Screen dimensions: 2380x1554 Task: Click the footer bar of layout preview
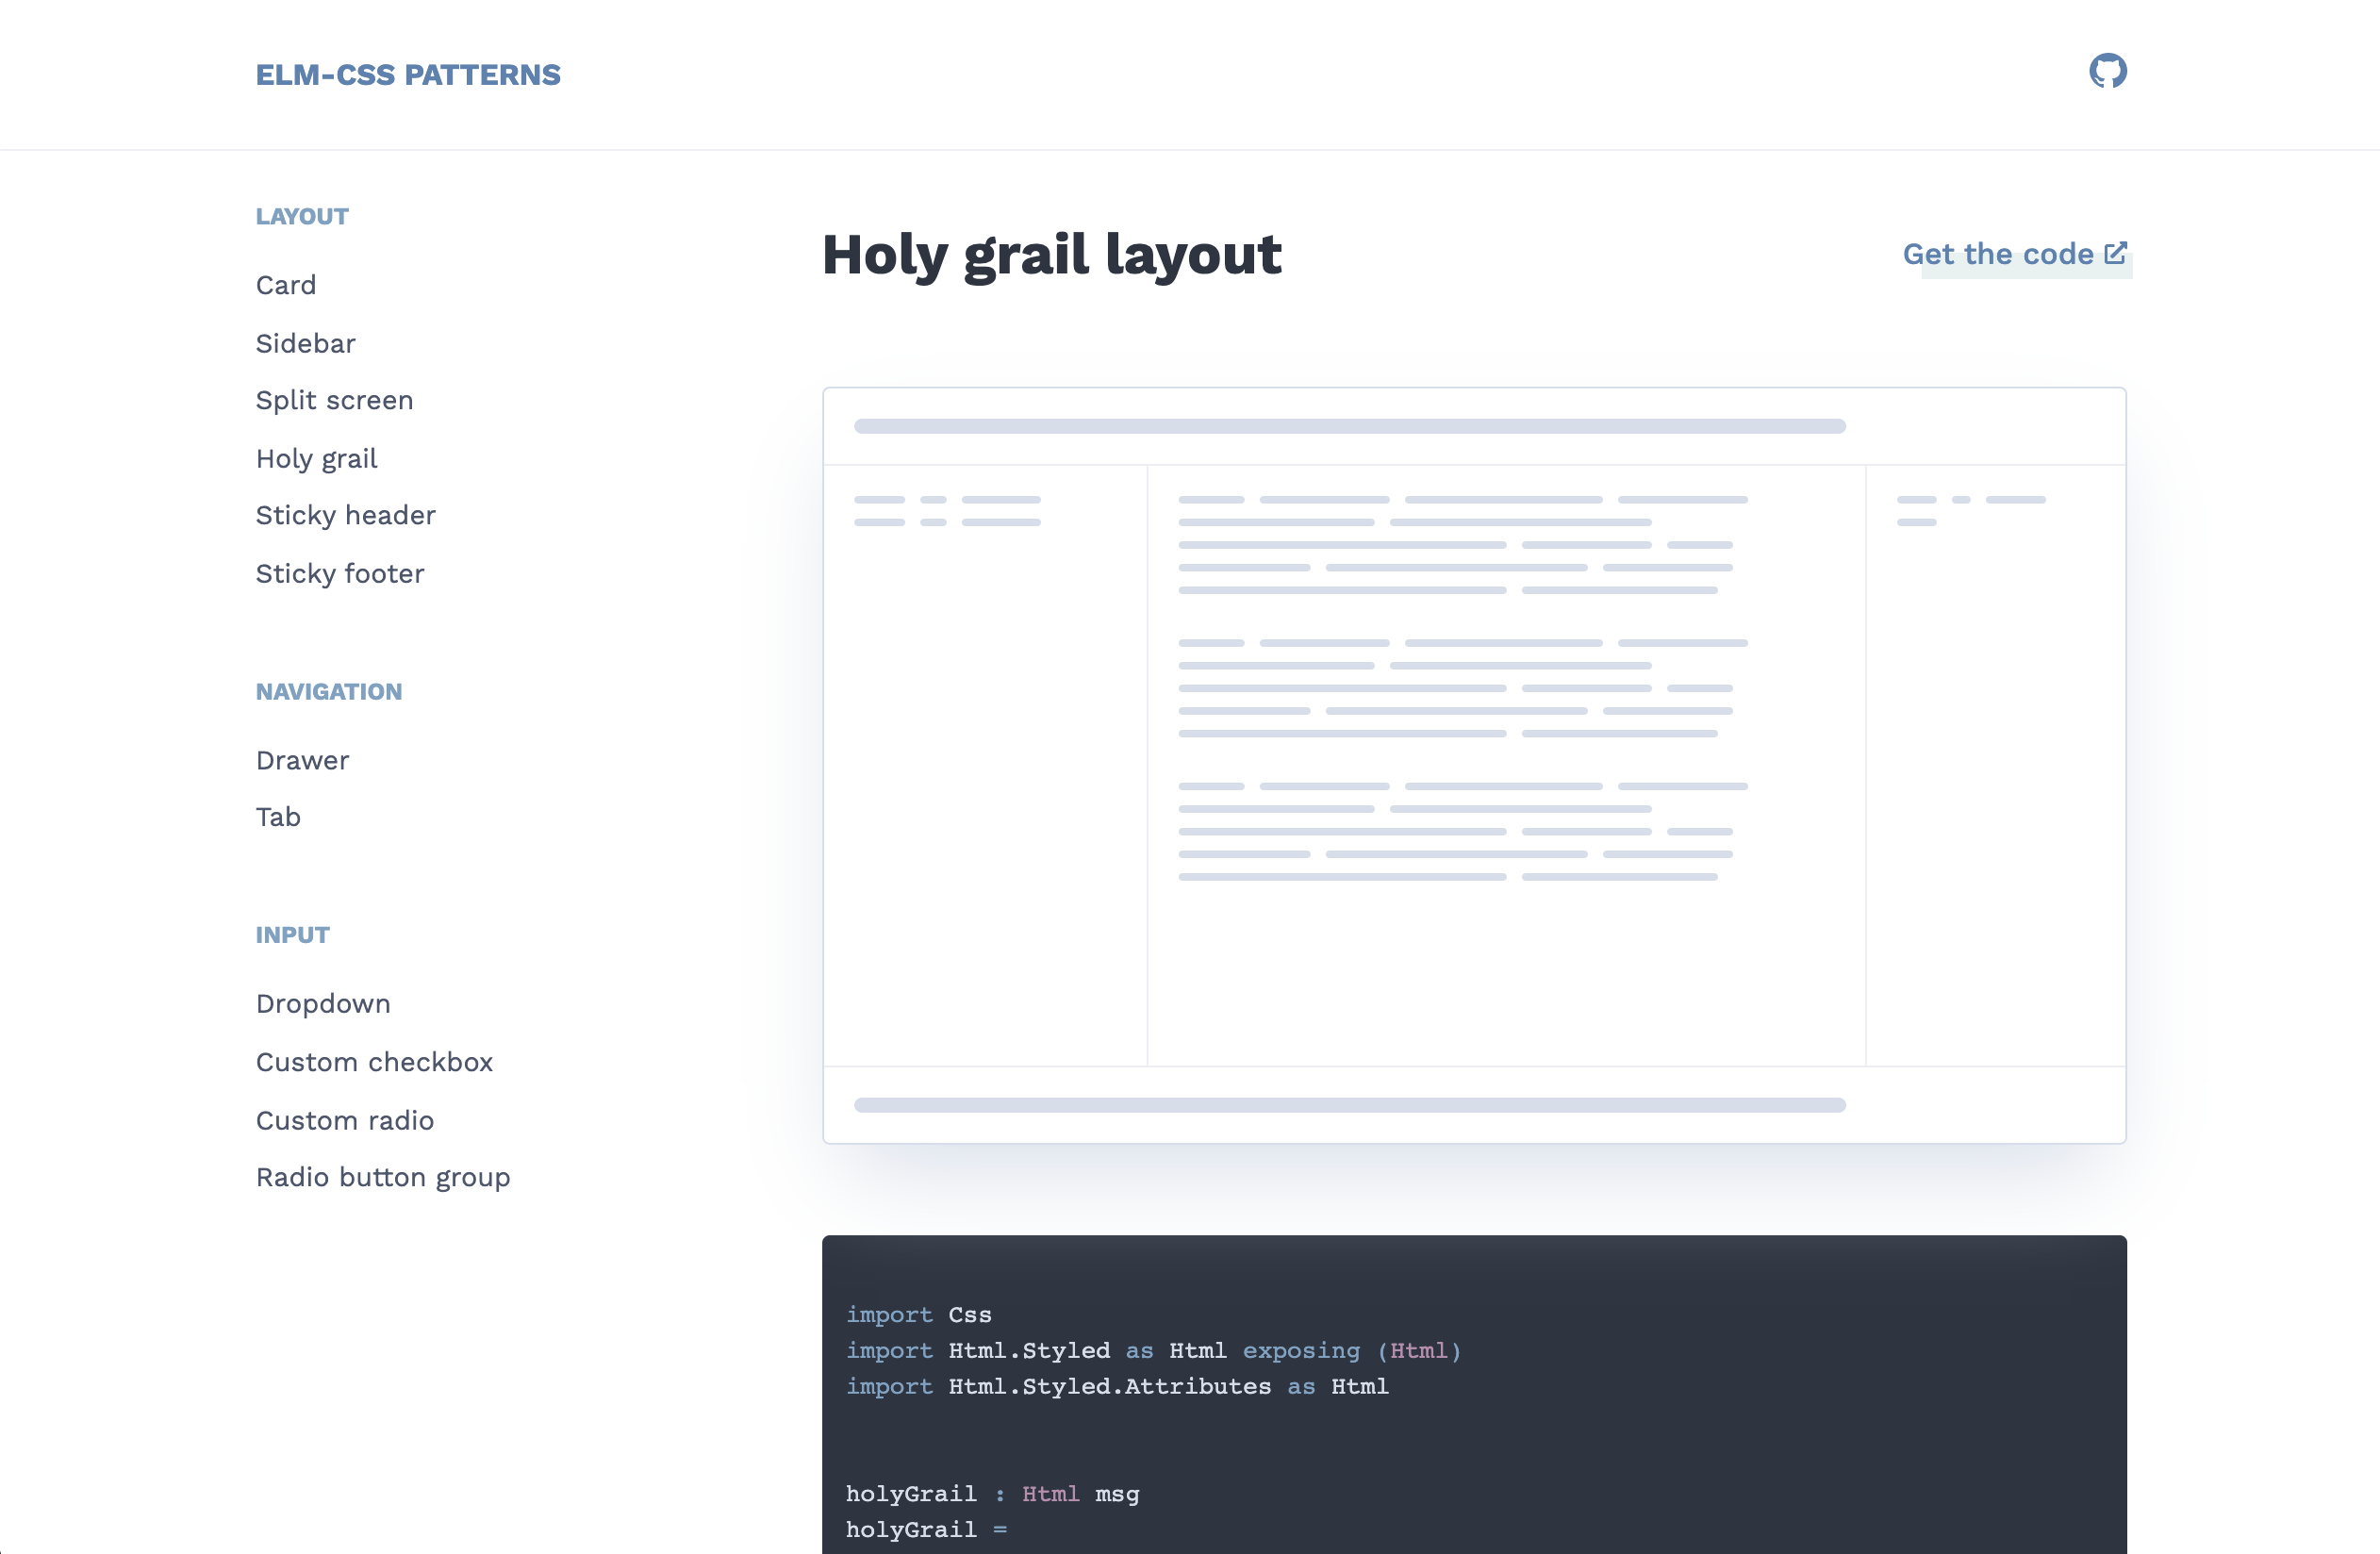[1474, 1105]
